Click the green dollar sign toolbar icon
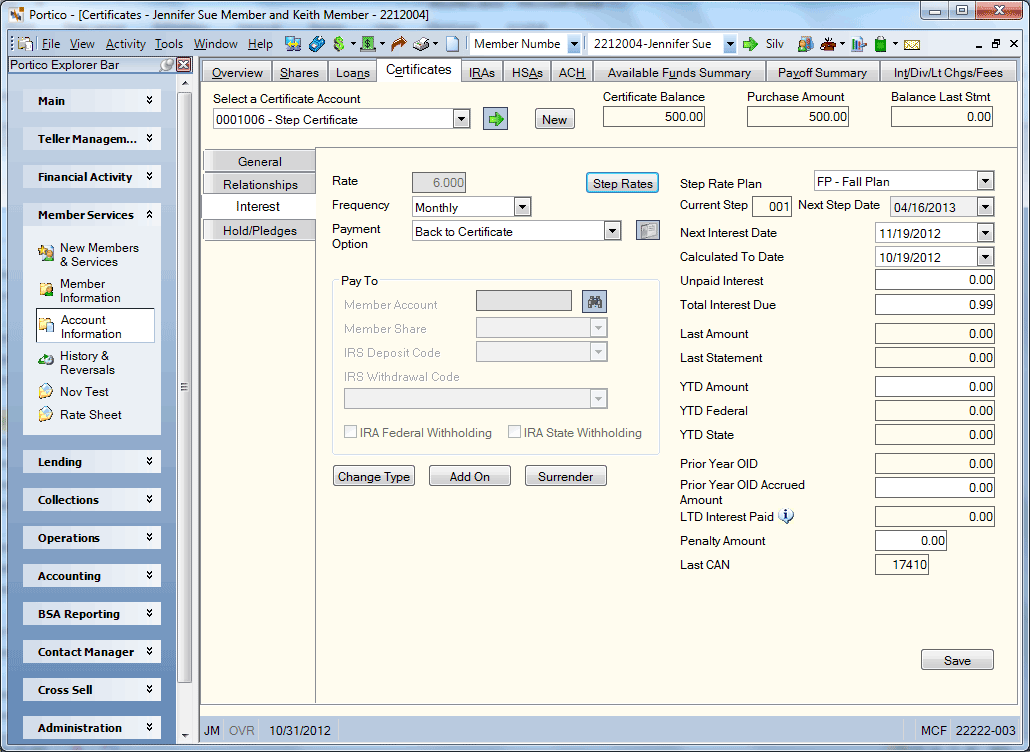 tap(339, 44)
